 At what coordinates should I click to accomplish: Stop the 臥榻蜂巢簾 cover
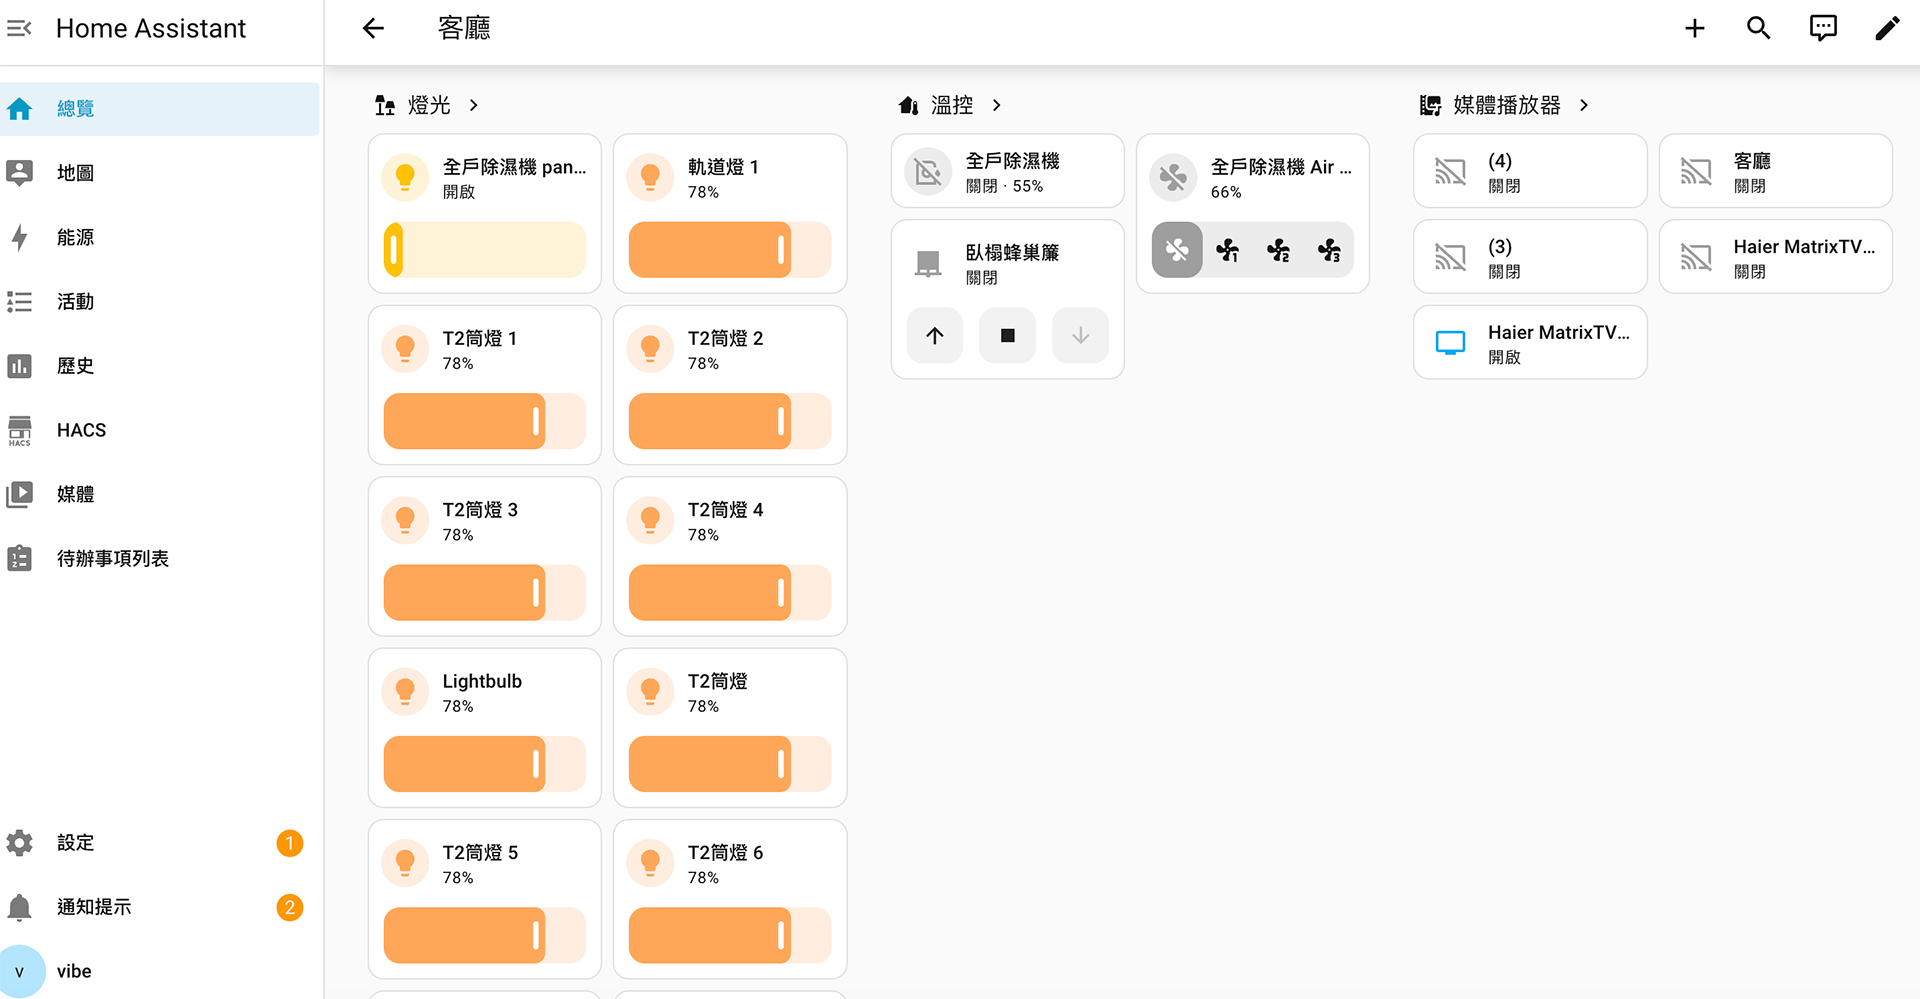1008,336
